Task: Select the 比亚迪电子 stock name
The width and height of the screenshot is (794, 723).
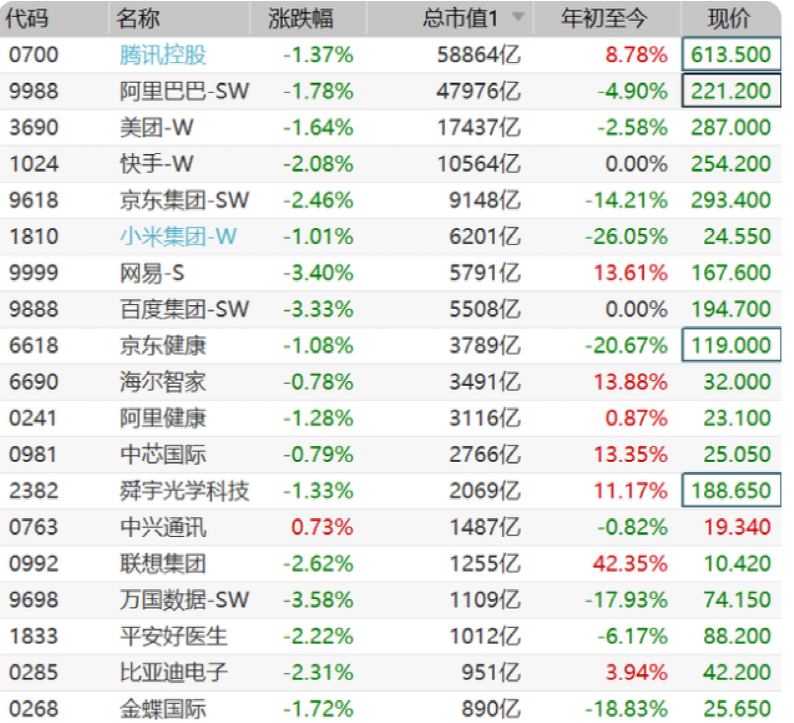Action: [174, 672]
